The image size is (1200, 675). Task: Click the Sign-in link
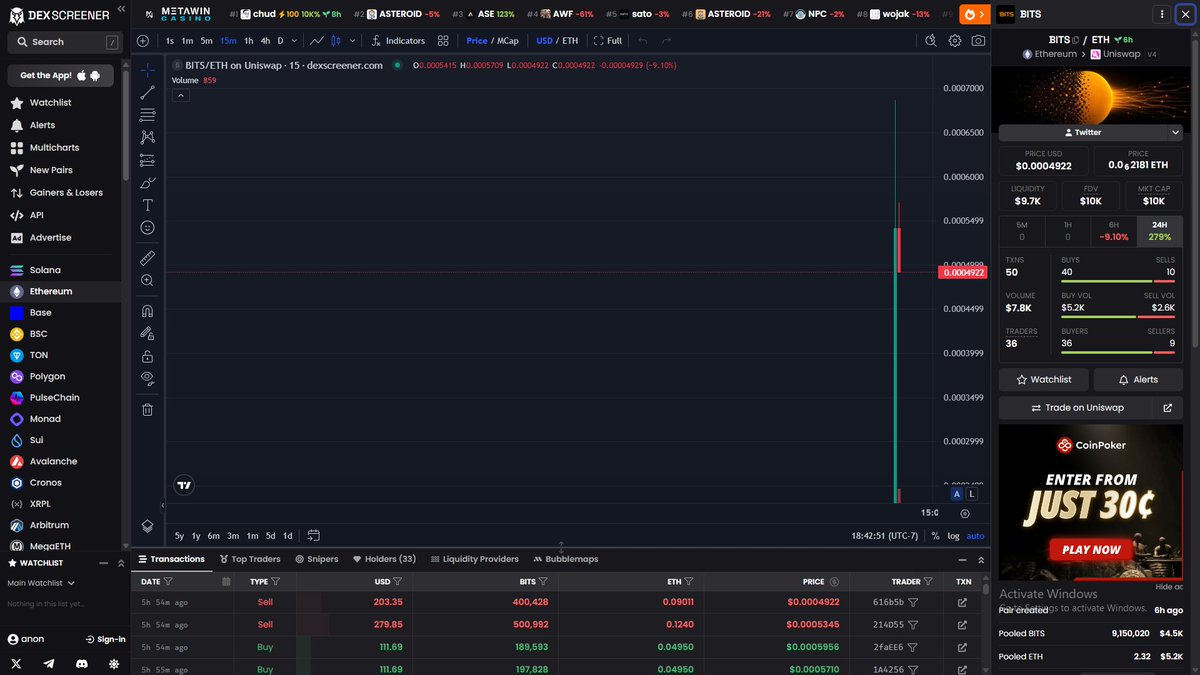[106, 639]
